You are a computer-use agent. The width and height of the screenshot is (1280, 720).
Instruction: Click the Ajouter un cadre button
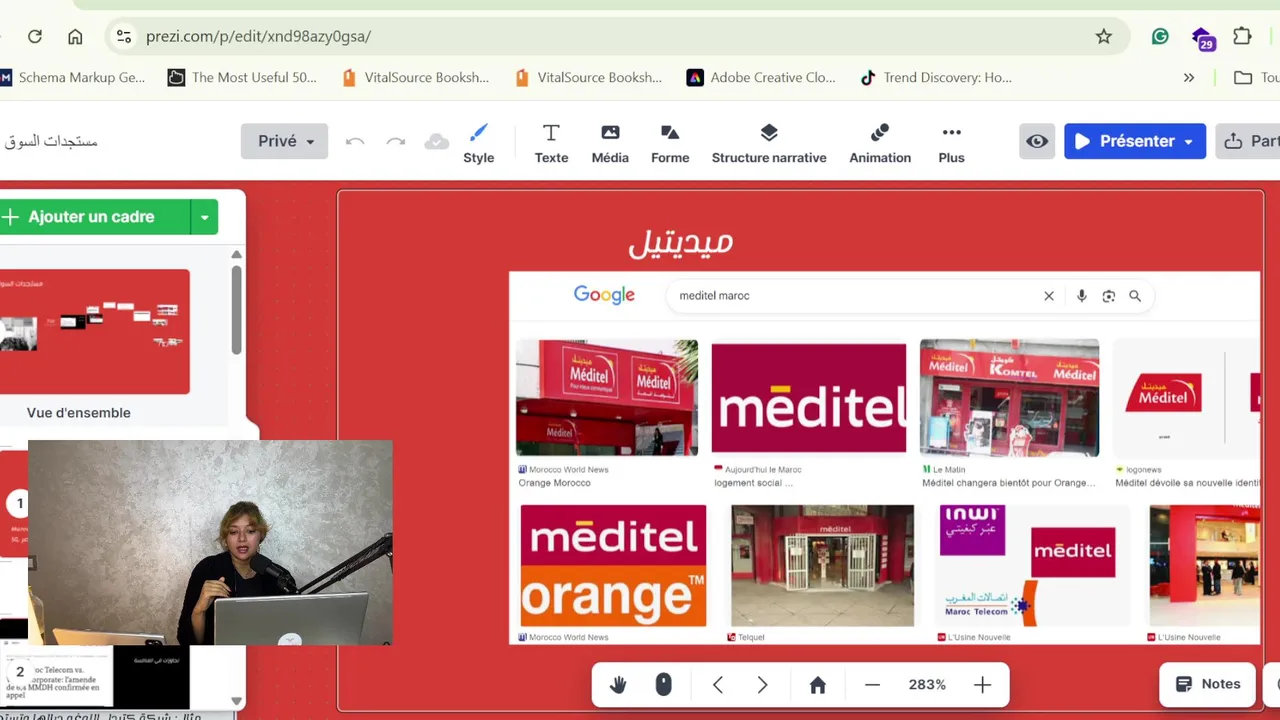point(93,217)
